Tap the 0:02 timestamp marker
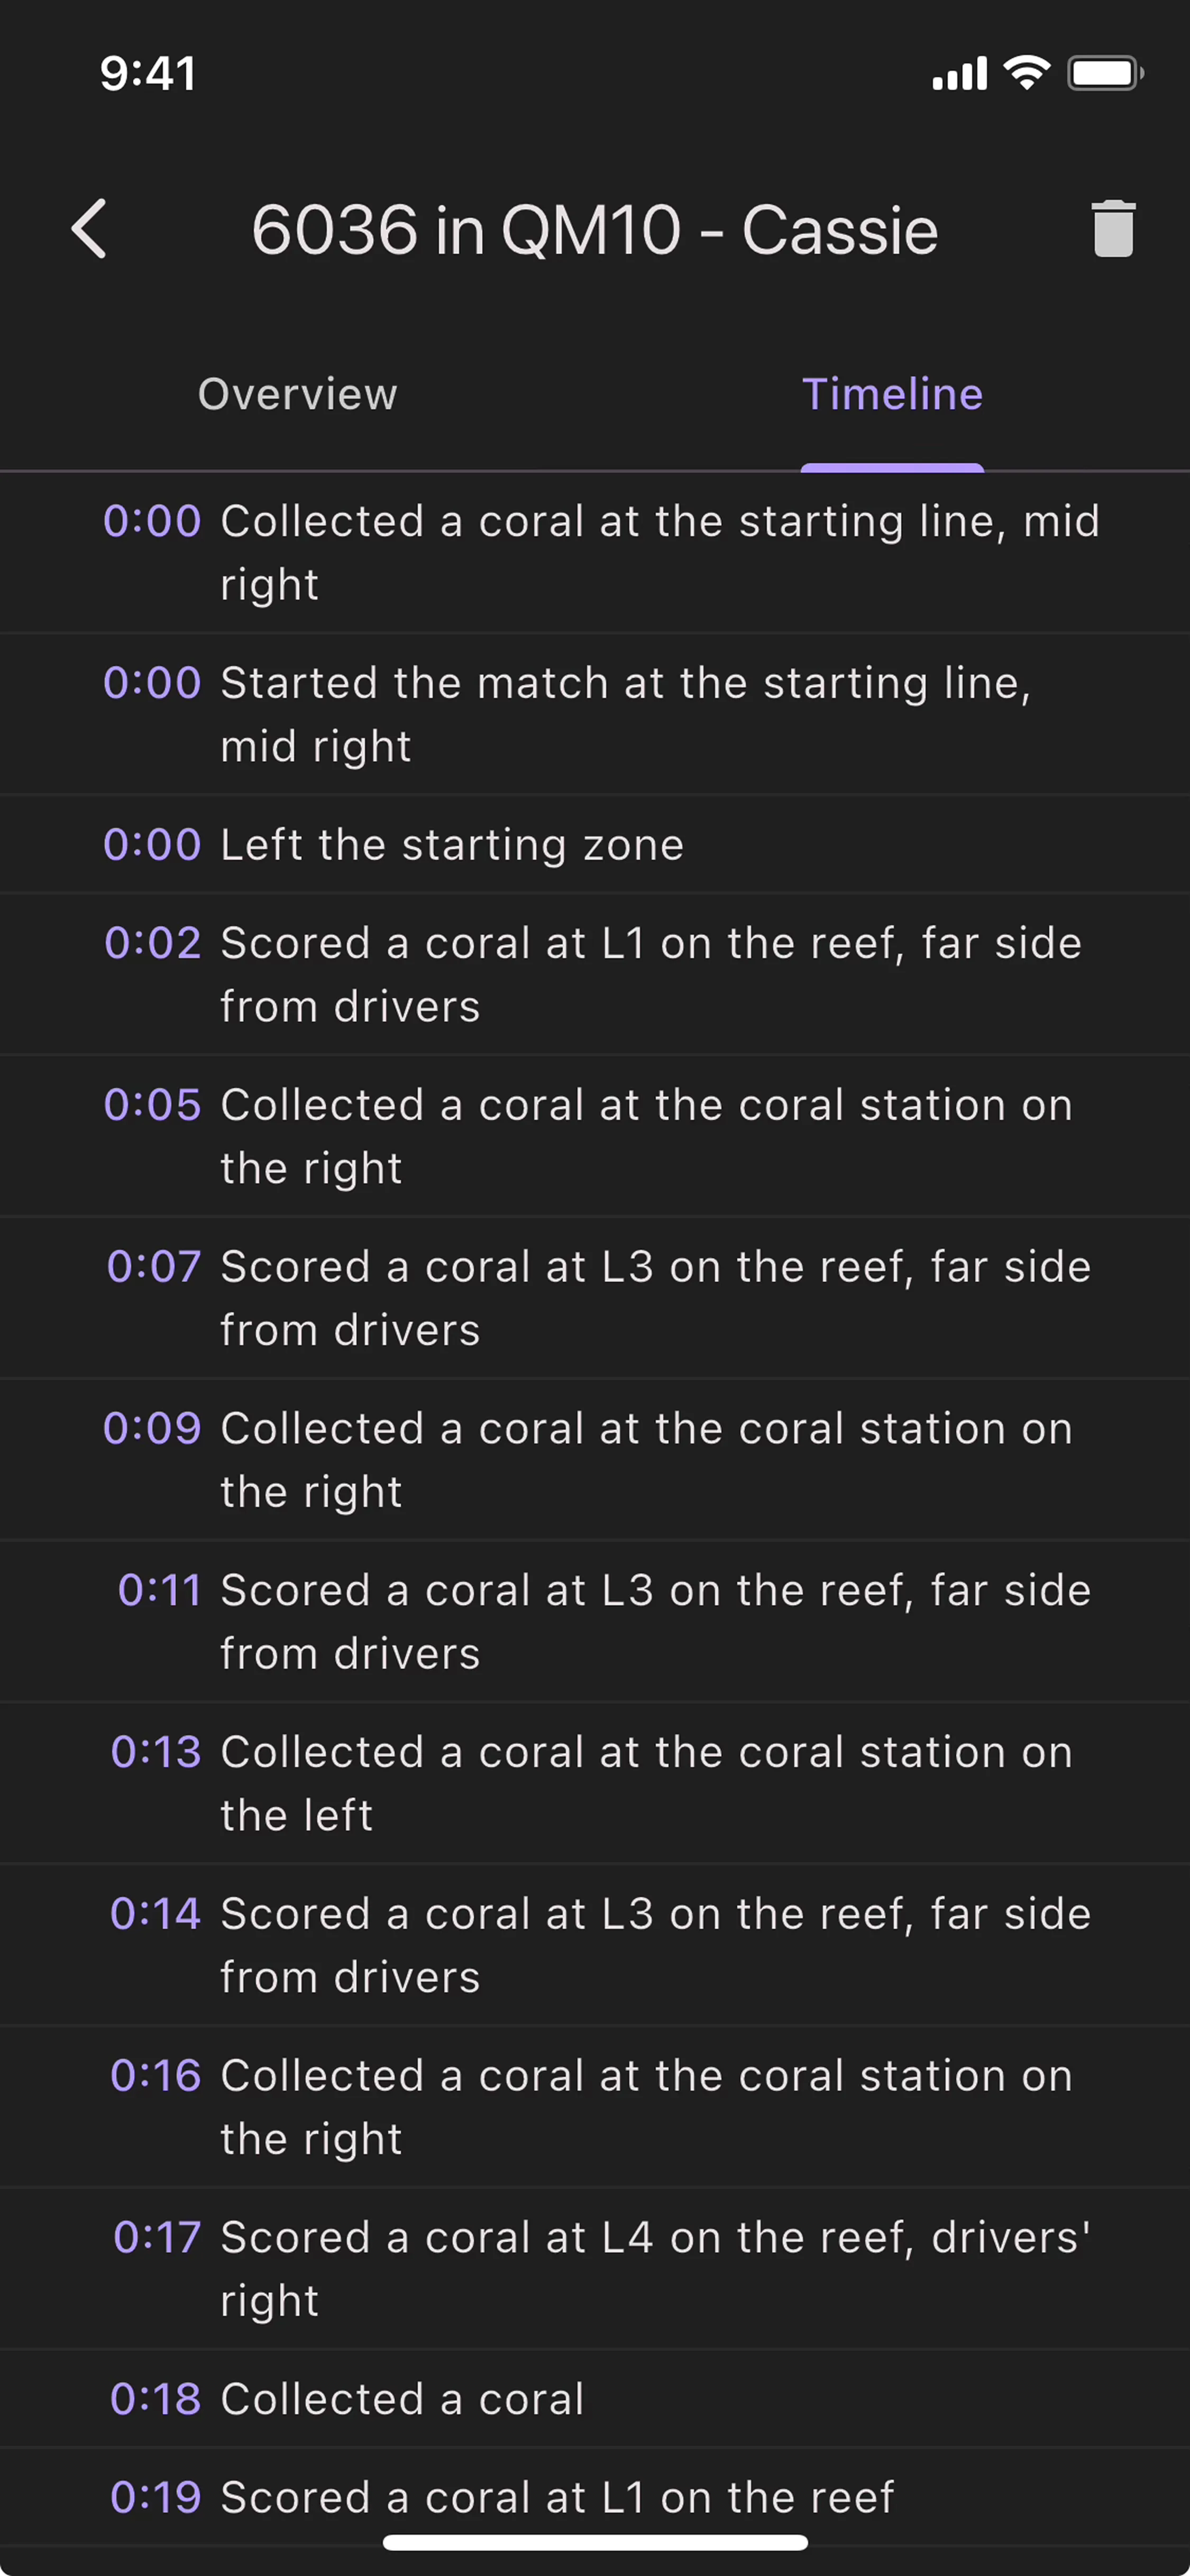Screen dimensions: 1190x2576 point(153,943)
